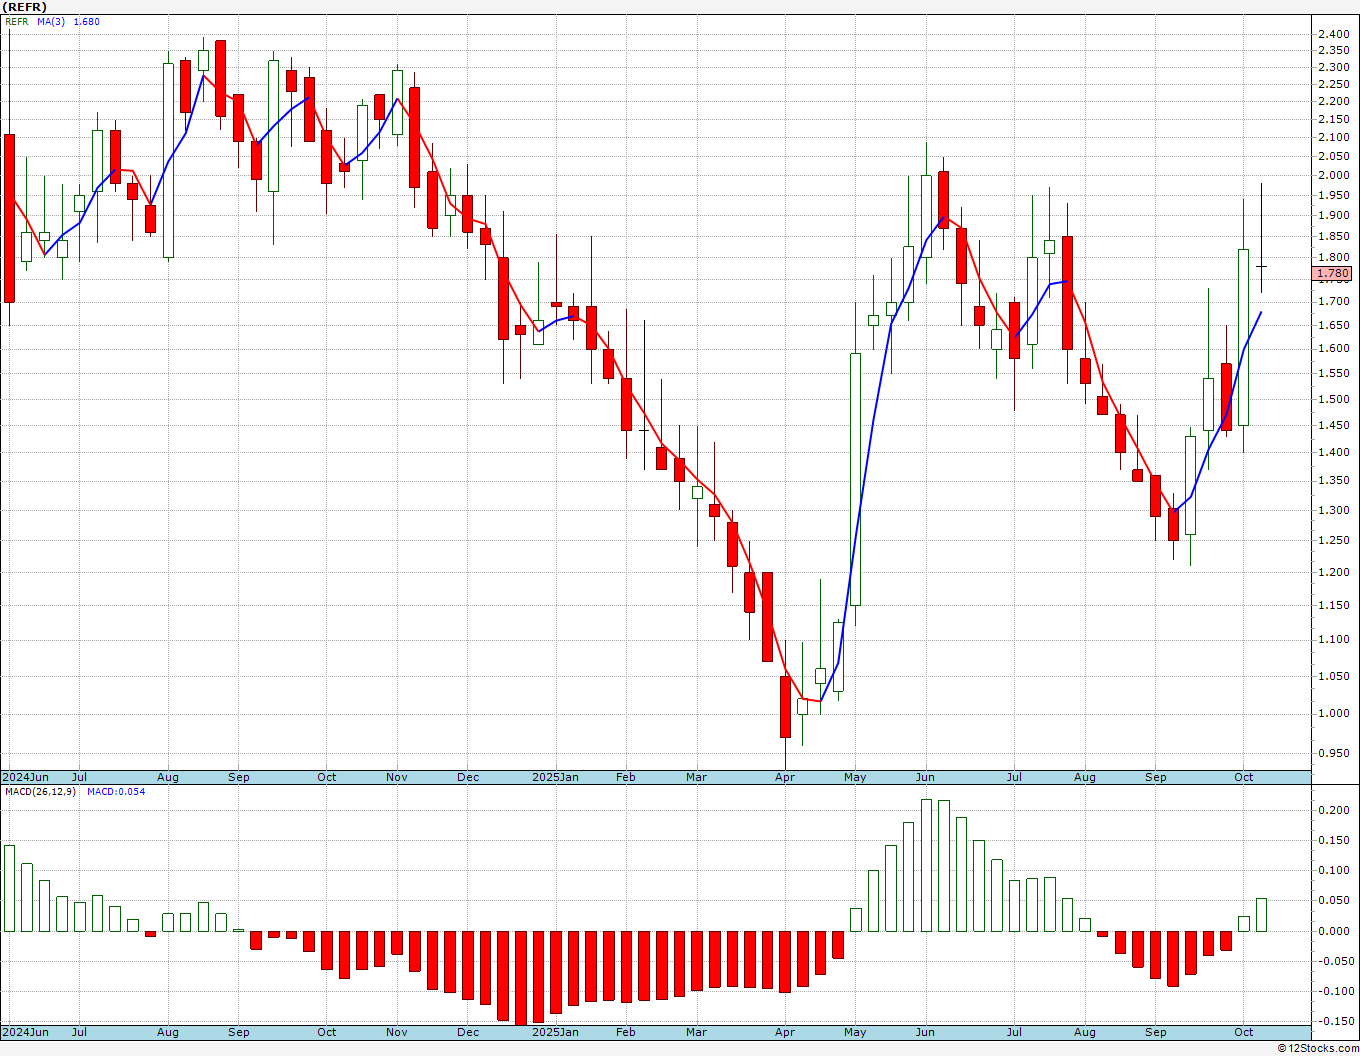Click the Aug 2025 marker on price chart axis

click(x=1085, y=777)
